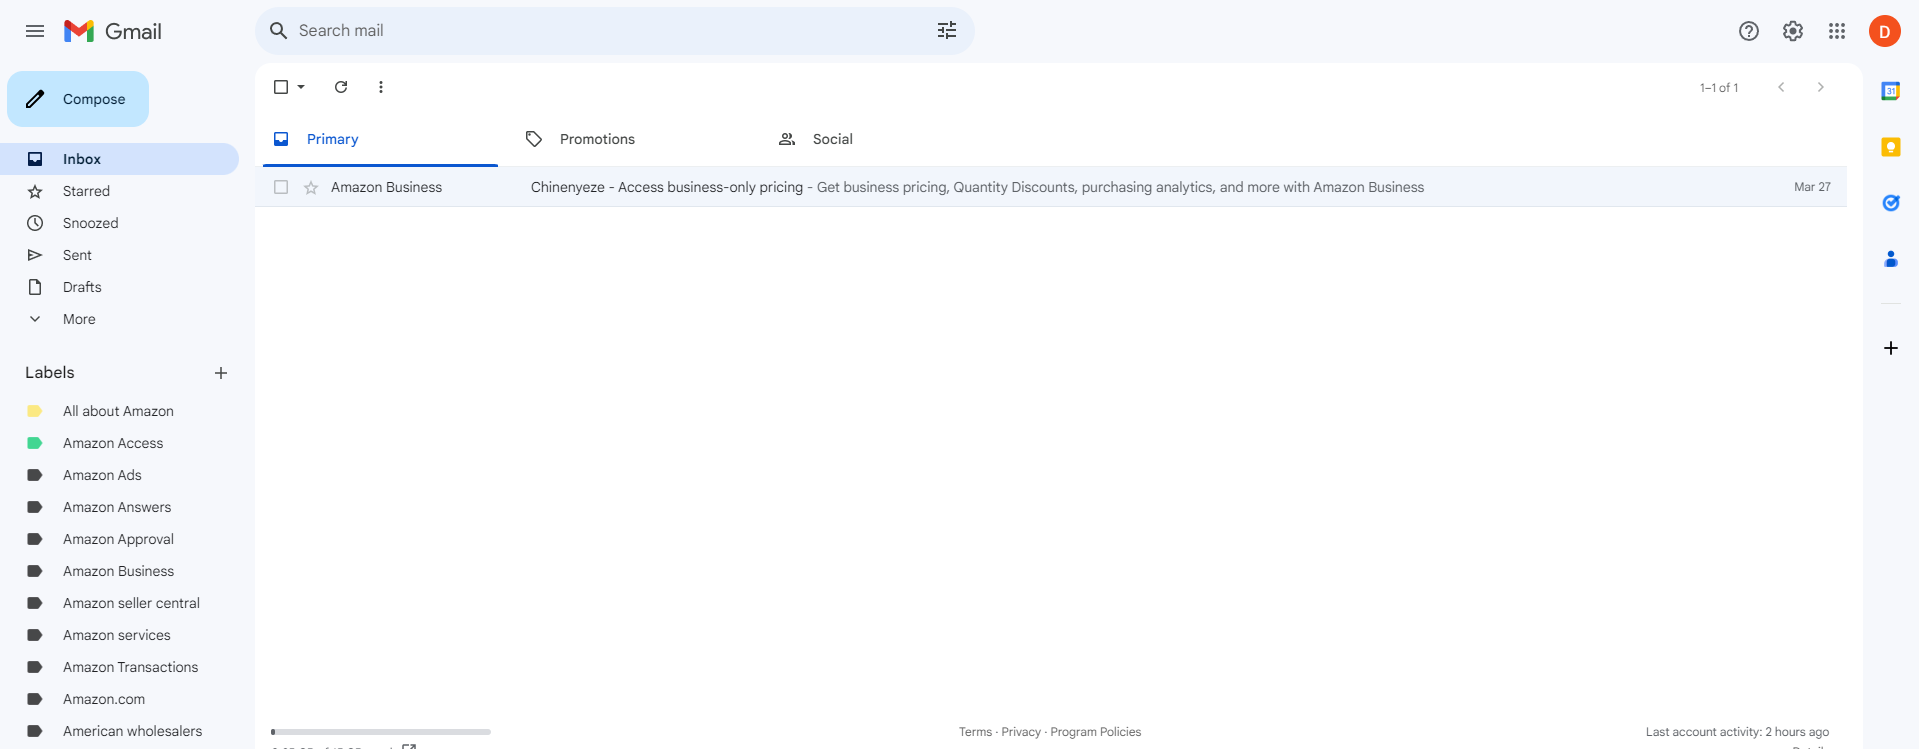
Task: Tick the select-all checkbox
Action: 281,87
